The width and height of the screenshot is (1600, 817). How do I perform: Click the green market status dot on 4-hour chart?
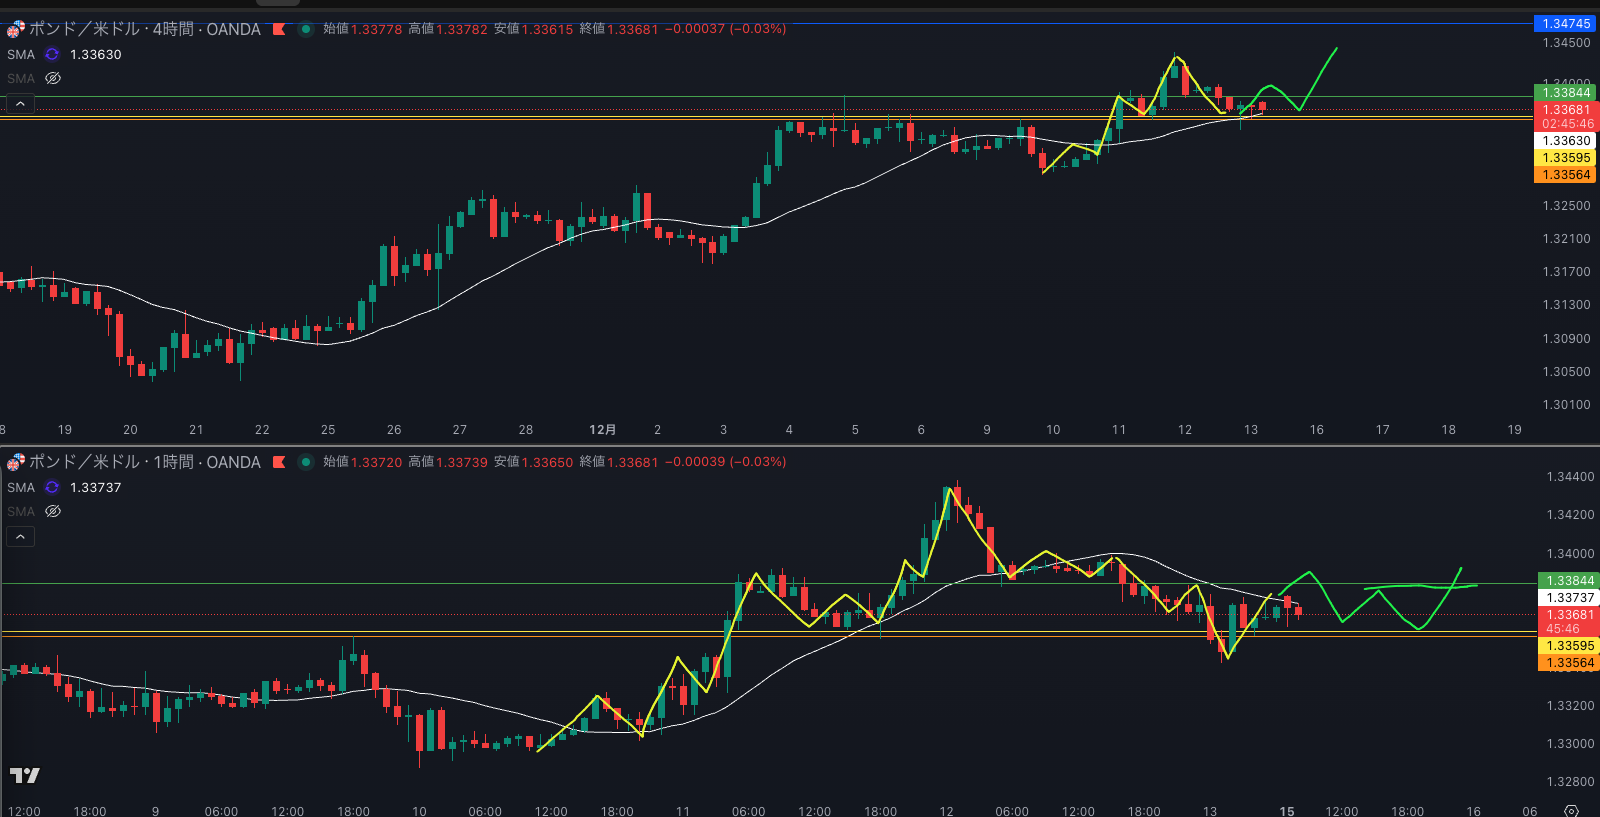coord(306,29)
